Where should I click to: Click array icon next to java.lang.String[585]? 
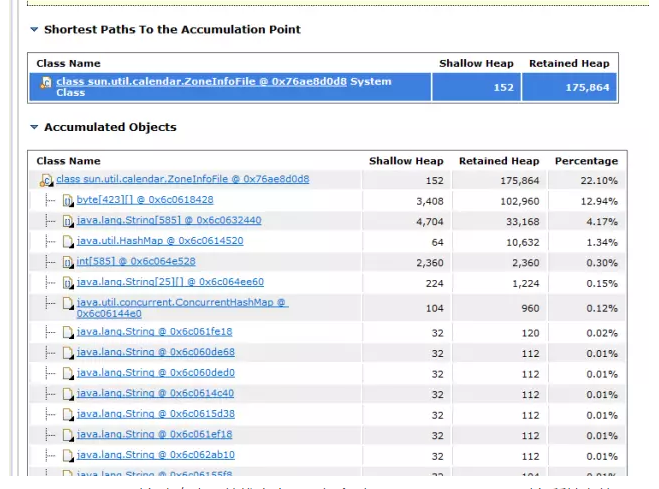coord(68,221)
